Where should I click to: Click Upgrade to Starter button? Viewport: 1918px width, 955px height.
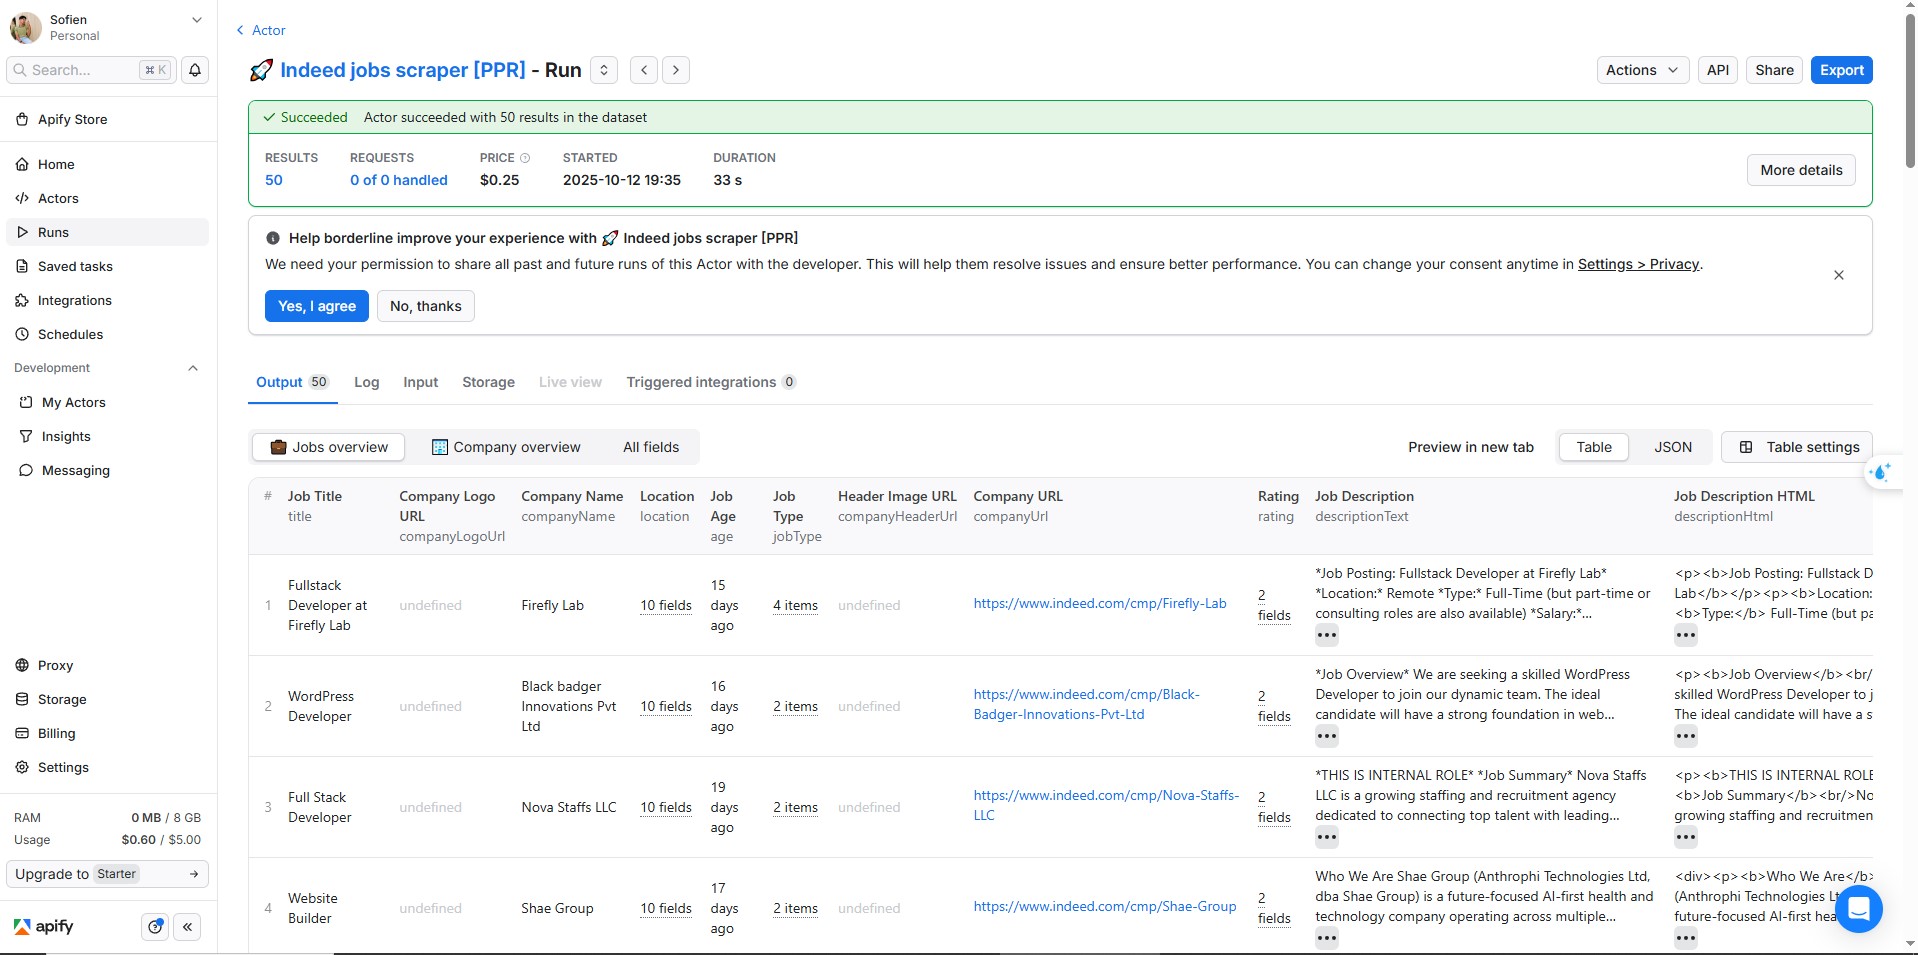tap(107, 874)
